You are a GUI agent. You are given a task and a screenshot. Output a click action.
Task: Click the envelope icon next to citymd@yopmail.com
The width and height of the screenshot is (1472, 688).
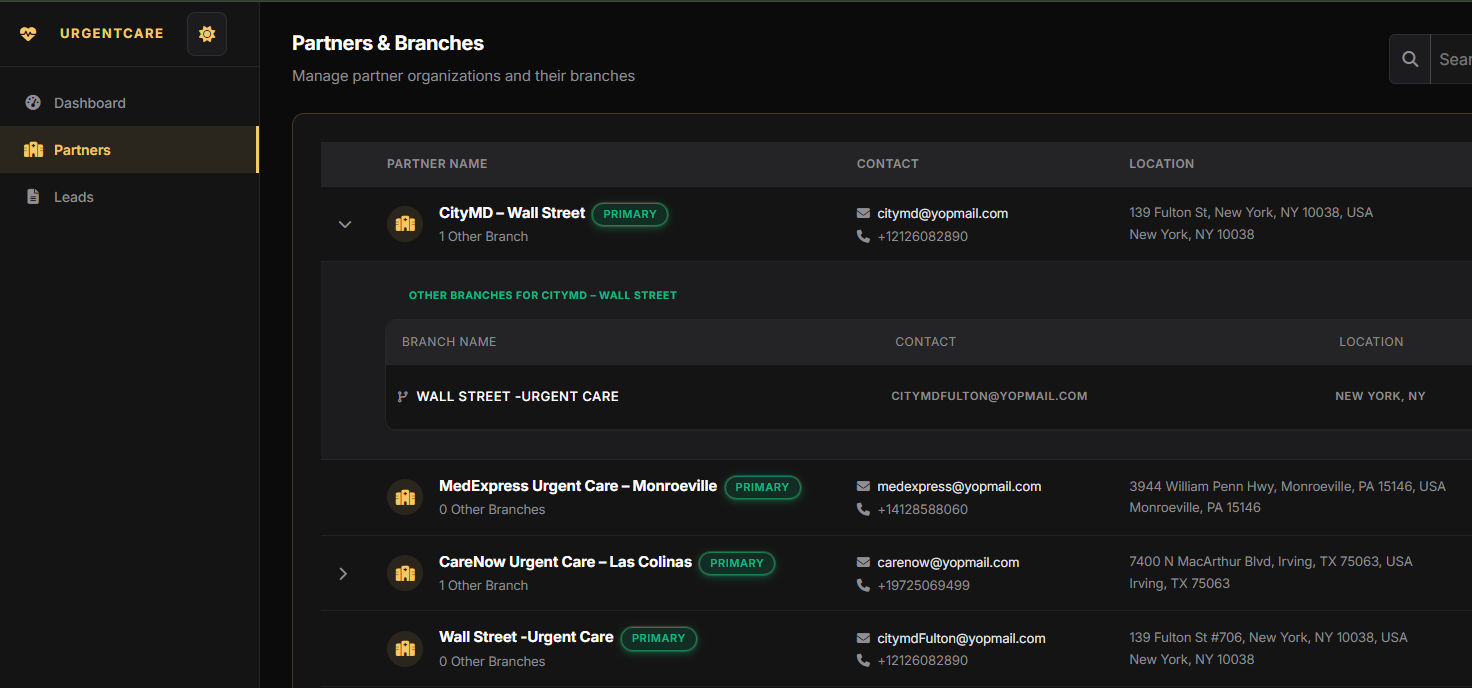[863, 213]
